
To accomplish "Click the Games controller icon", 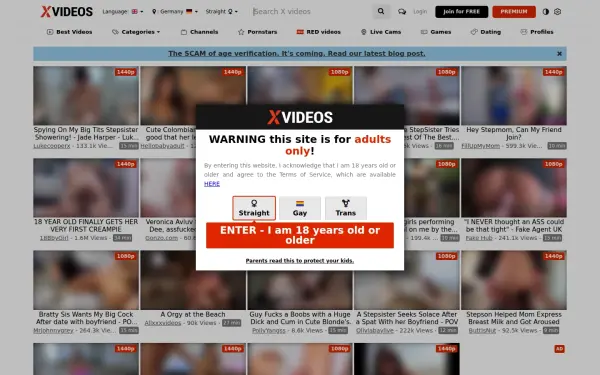I will point(424,32).
